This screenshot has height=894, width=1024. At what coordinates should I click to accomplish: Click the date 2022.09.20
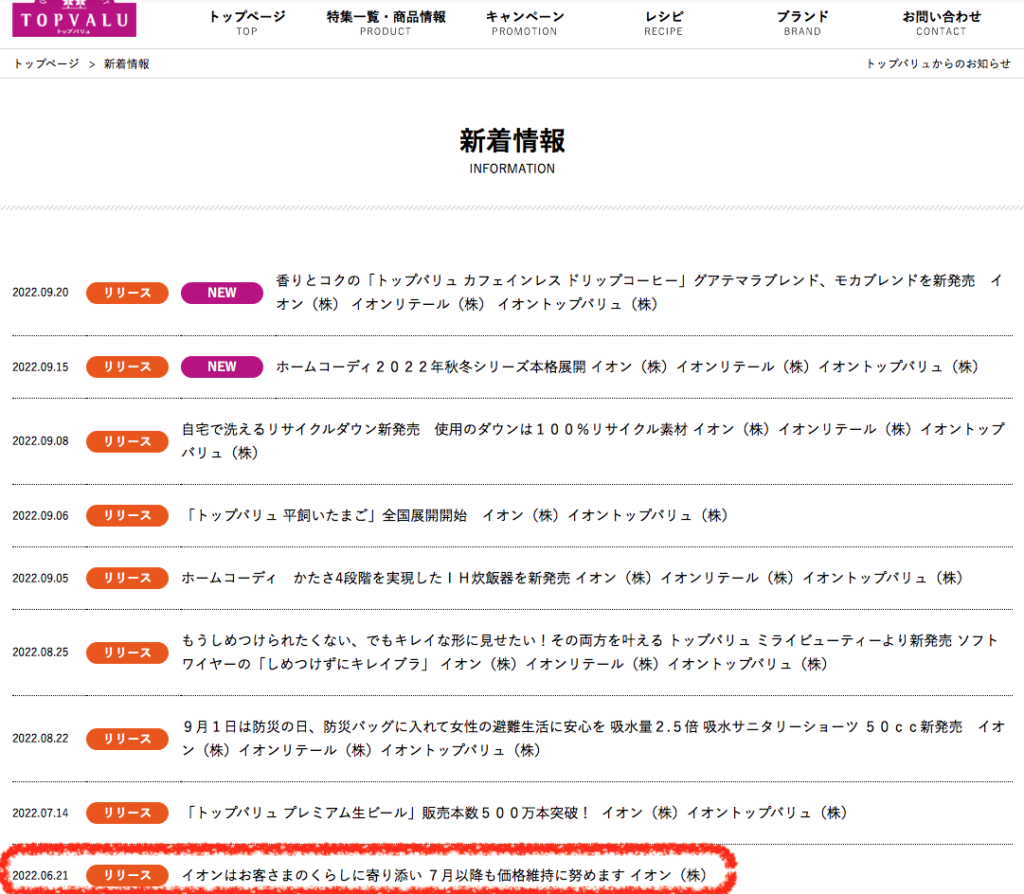click(40, 293)
